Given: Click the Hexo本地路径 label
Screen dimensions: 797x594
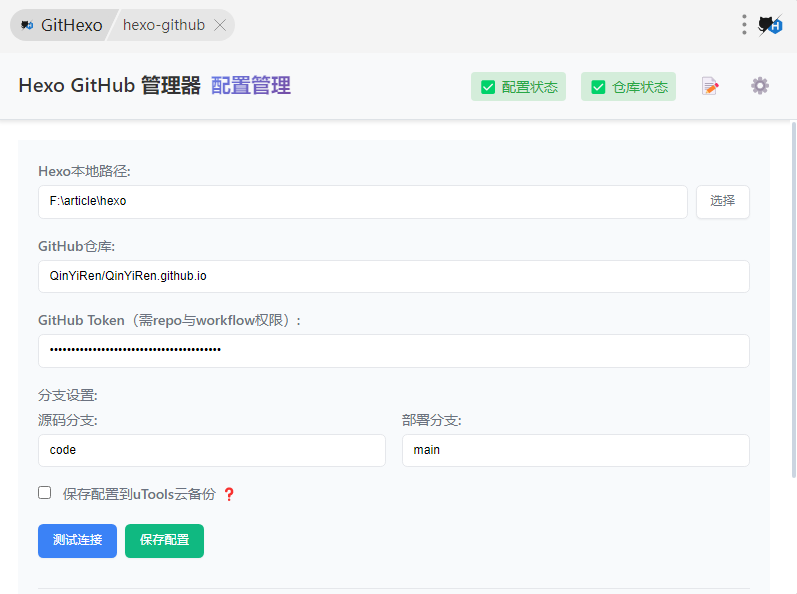Looking at the screenshot, I should pos(84,171).
